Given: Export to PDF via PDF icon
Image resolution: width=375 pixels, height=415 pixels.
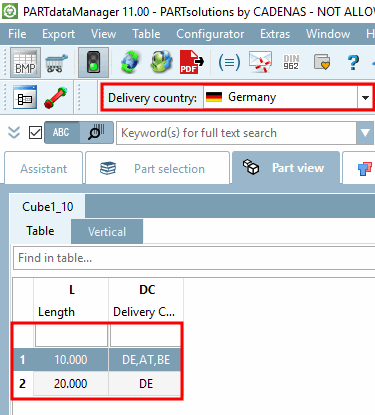Looking at the screenshot, I should [192, 62].
